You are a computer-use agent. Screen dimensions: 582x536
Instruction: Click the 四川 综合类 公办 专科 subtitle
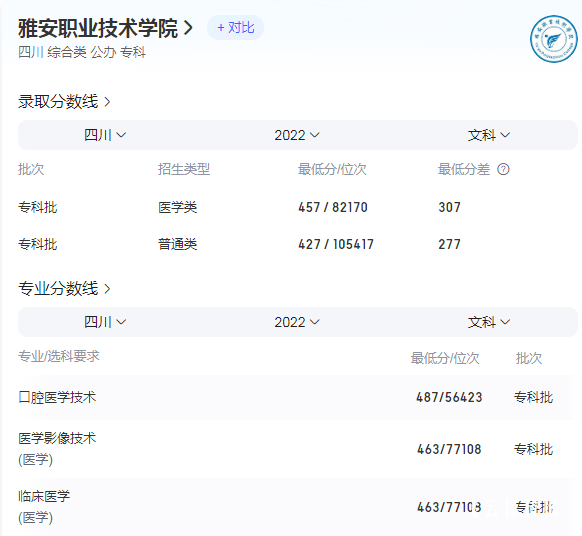click(82, 52)
